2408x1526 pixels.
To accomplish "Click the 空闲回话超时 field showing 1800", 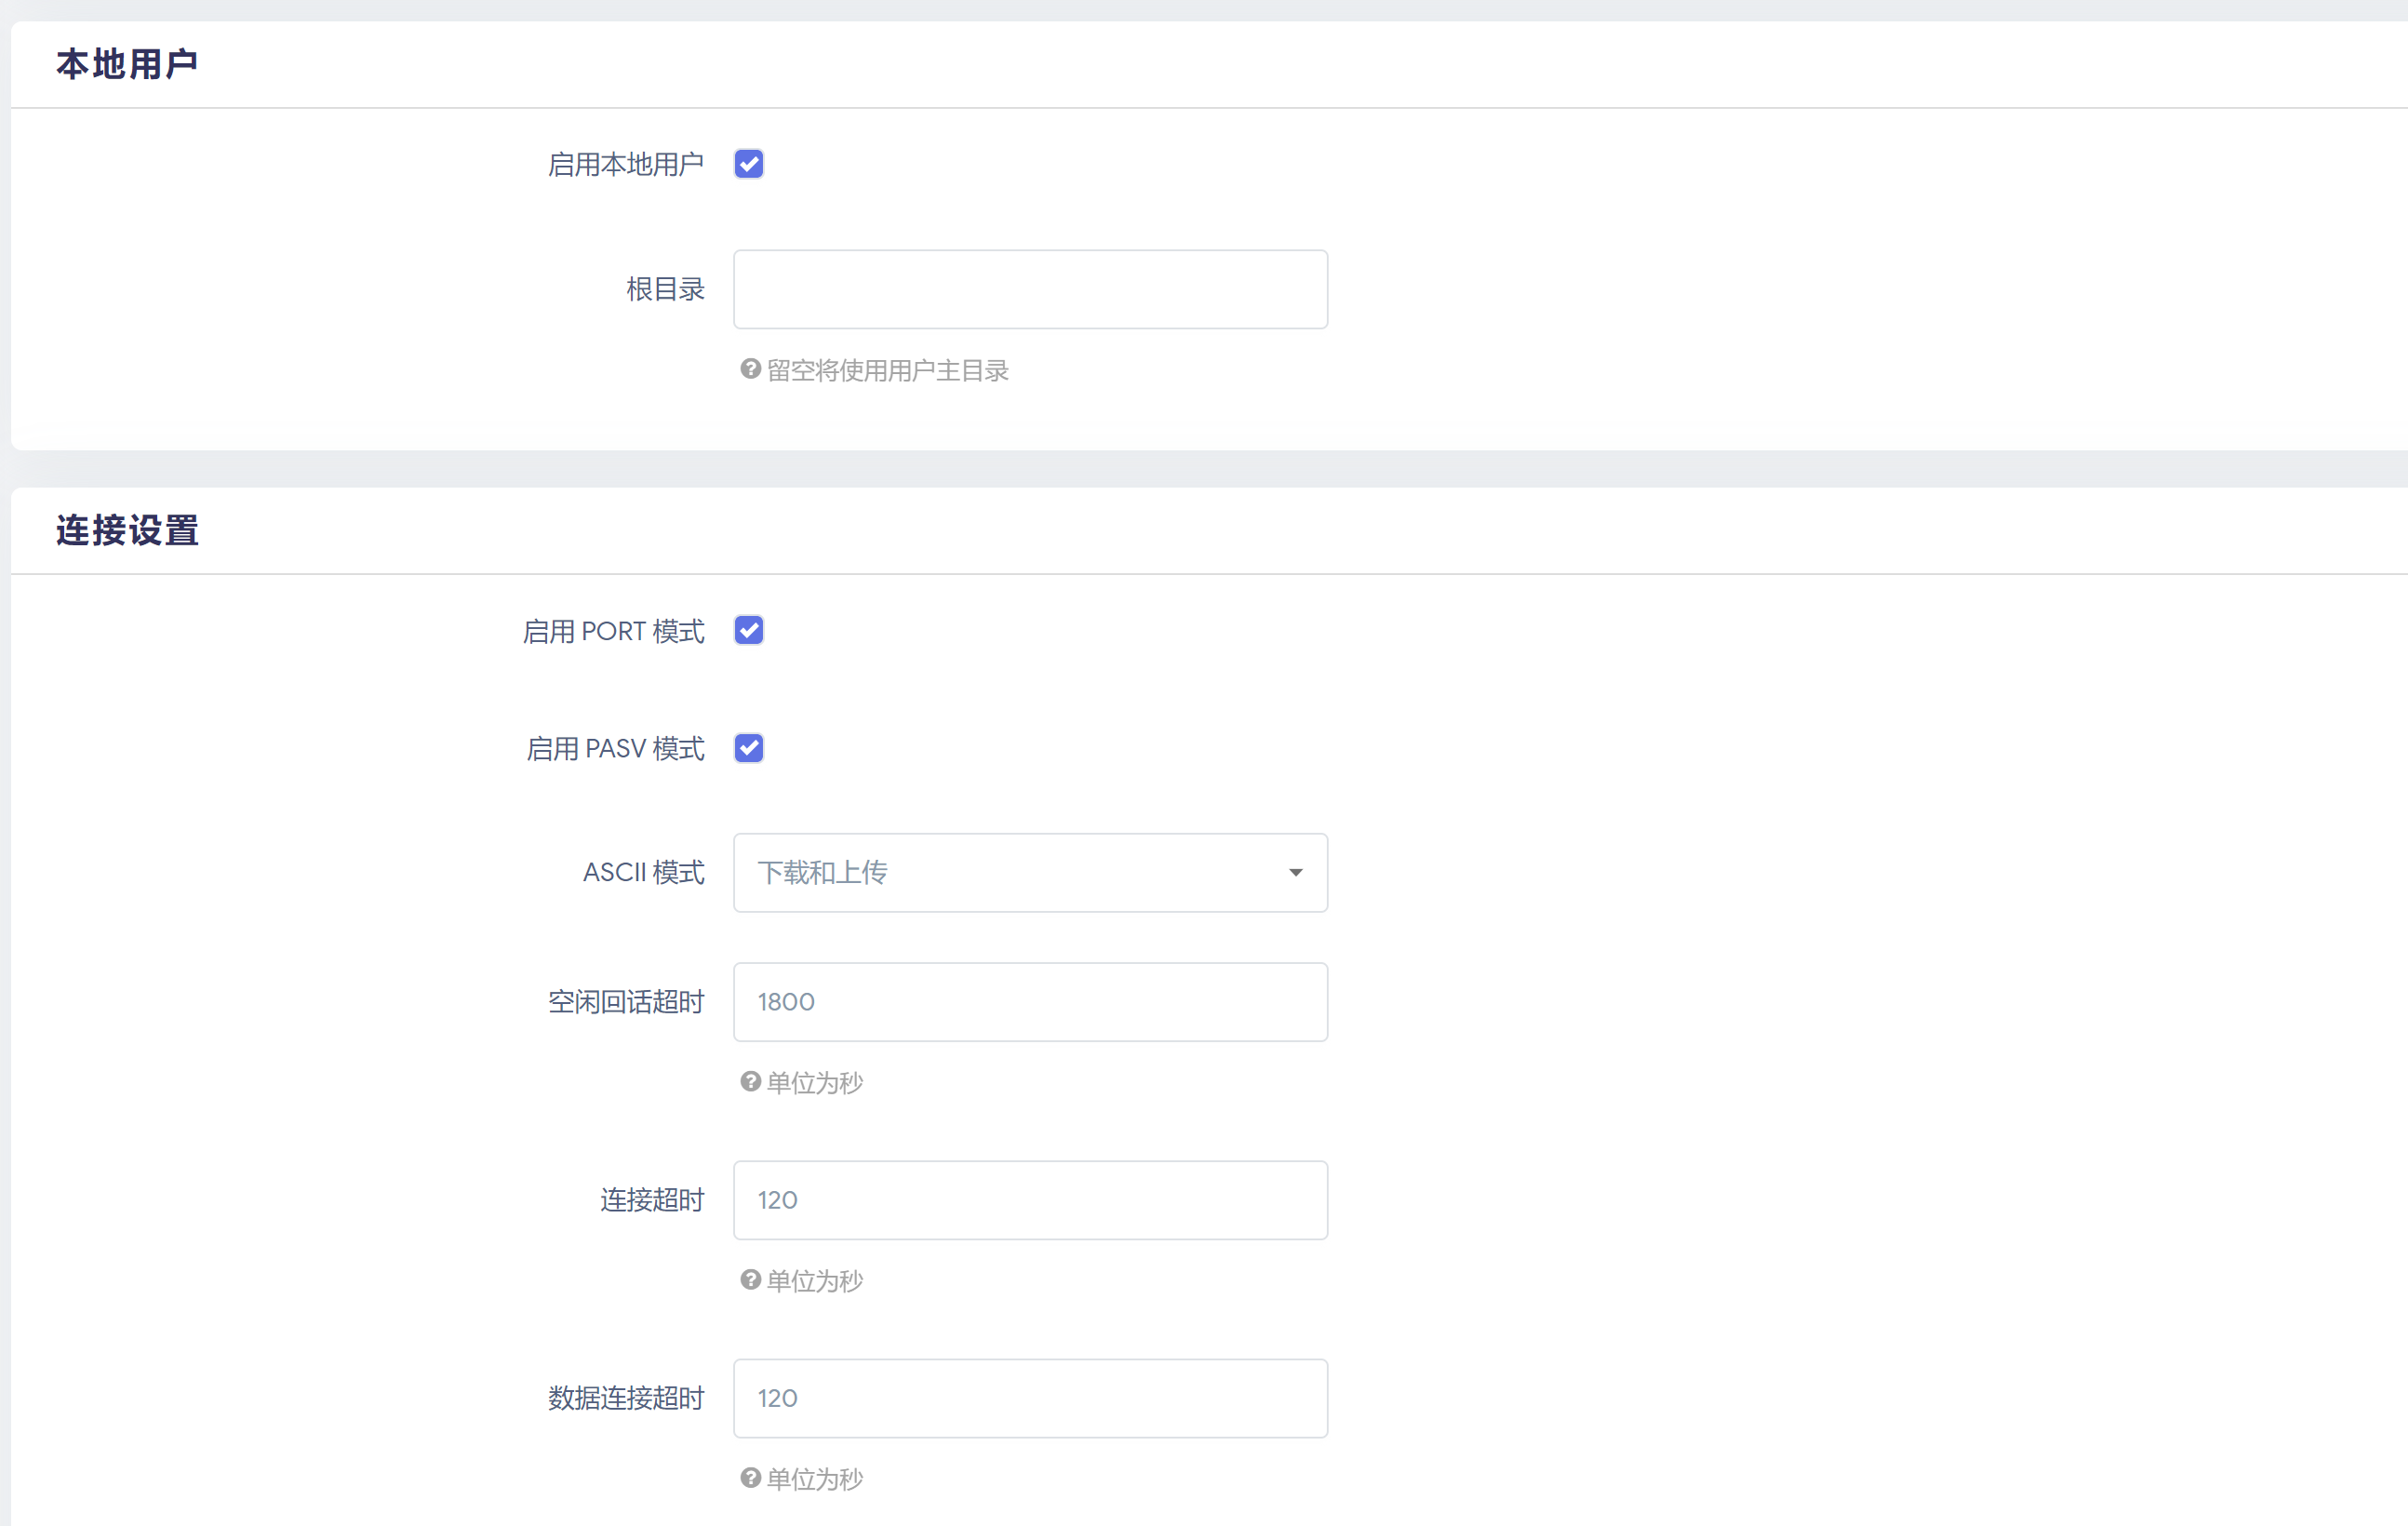I will tap(1030, 1001).
